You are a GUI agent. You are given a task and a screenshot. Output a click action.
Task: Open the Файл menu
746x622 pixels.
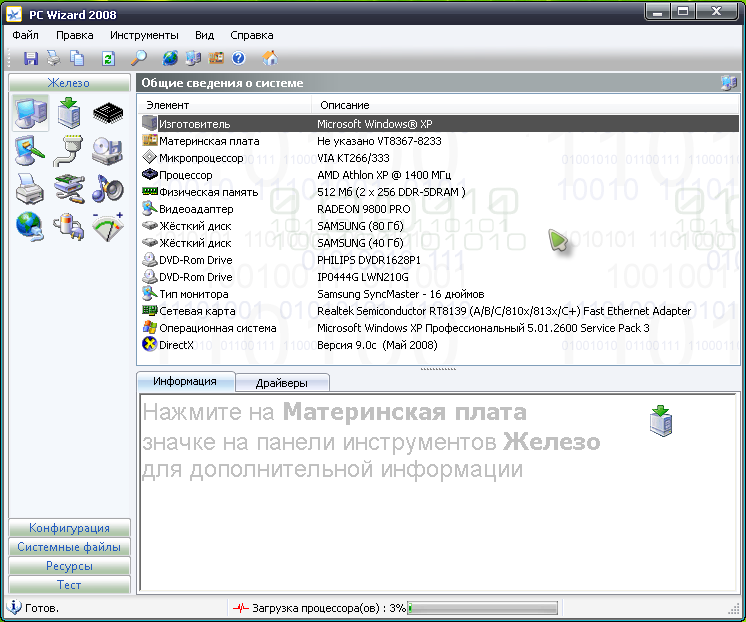(x=26, y=35)
